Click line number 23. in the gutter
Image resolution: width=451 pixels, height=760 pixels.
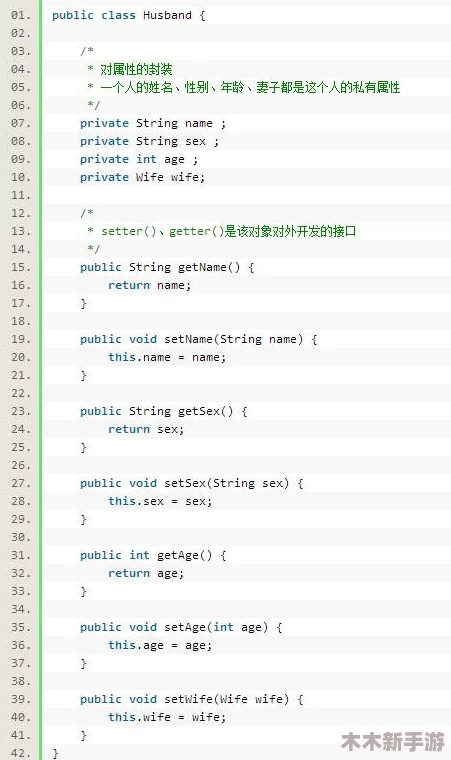tap(21, 412)
